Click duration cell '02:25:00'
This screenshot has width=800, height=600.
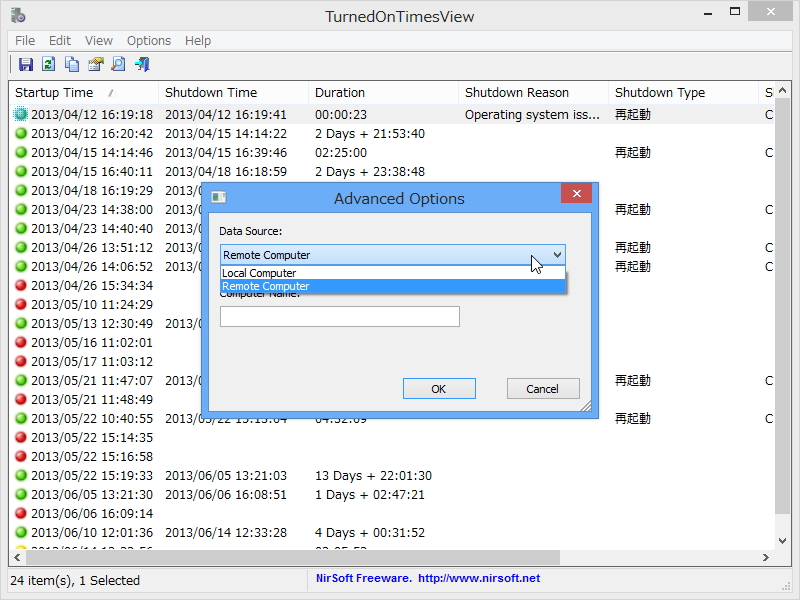tap(341, 153)
